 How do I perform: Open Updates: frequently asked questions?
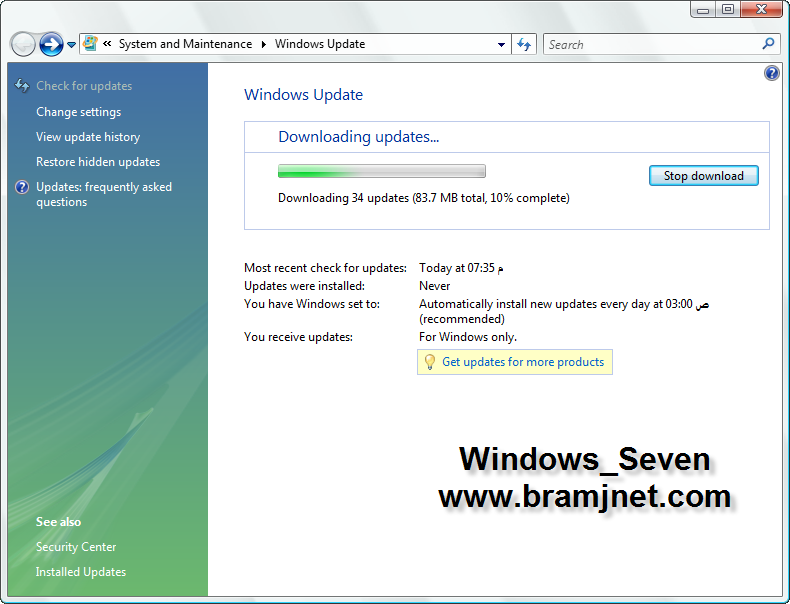[x=104, y=194]
